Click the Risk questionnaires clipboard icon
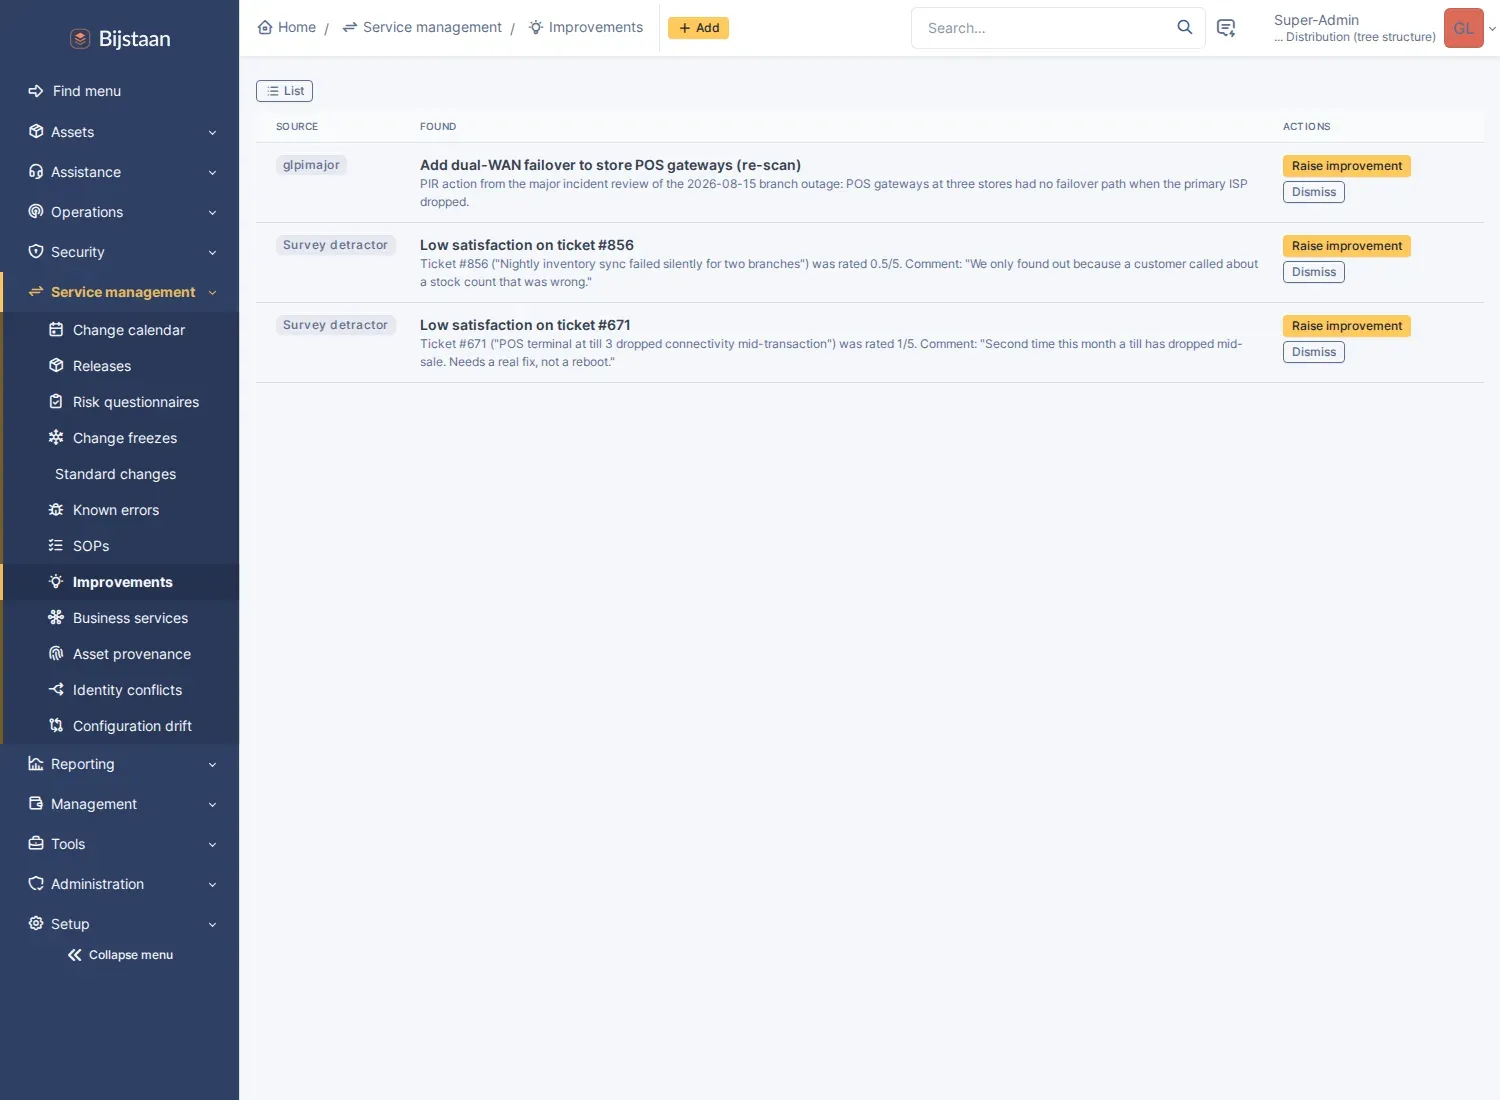1500x1100 pixels. 56,401
